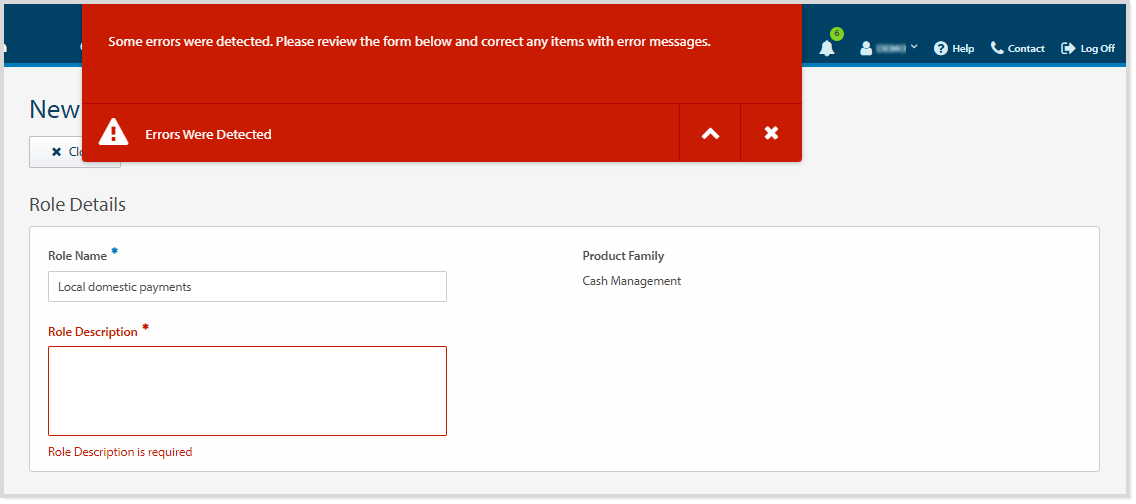Click the Role Description field label

[93, 332]
